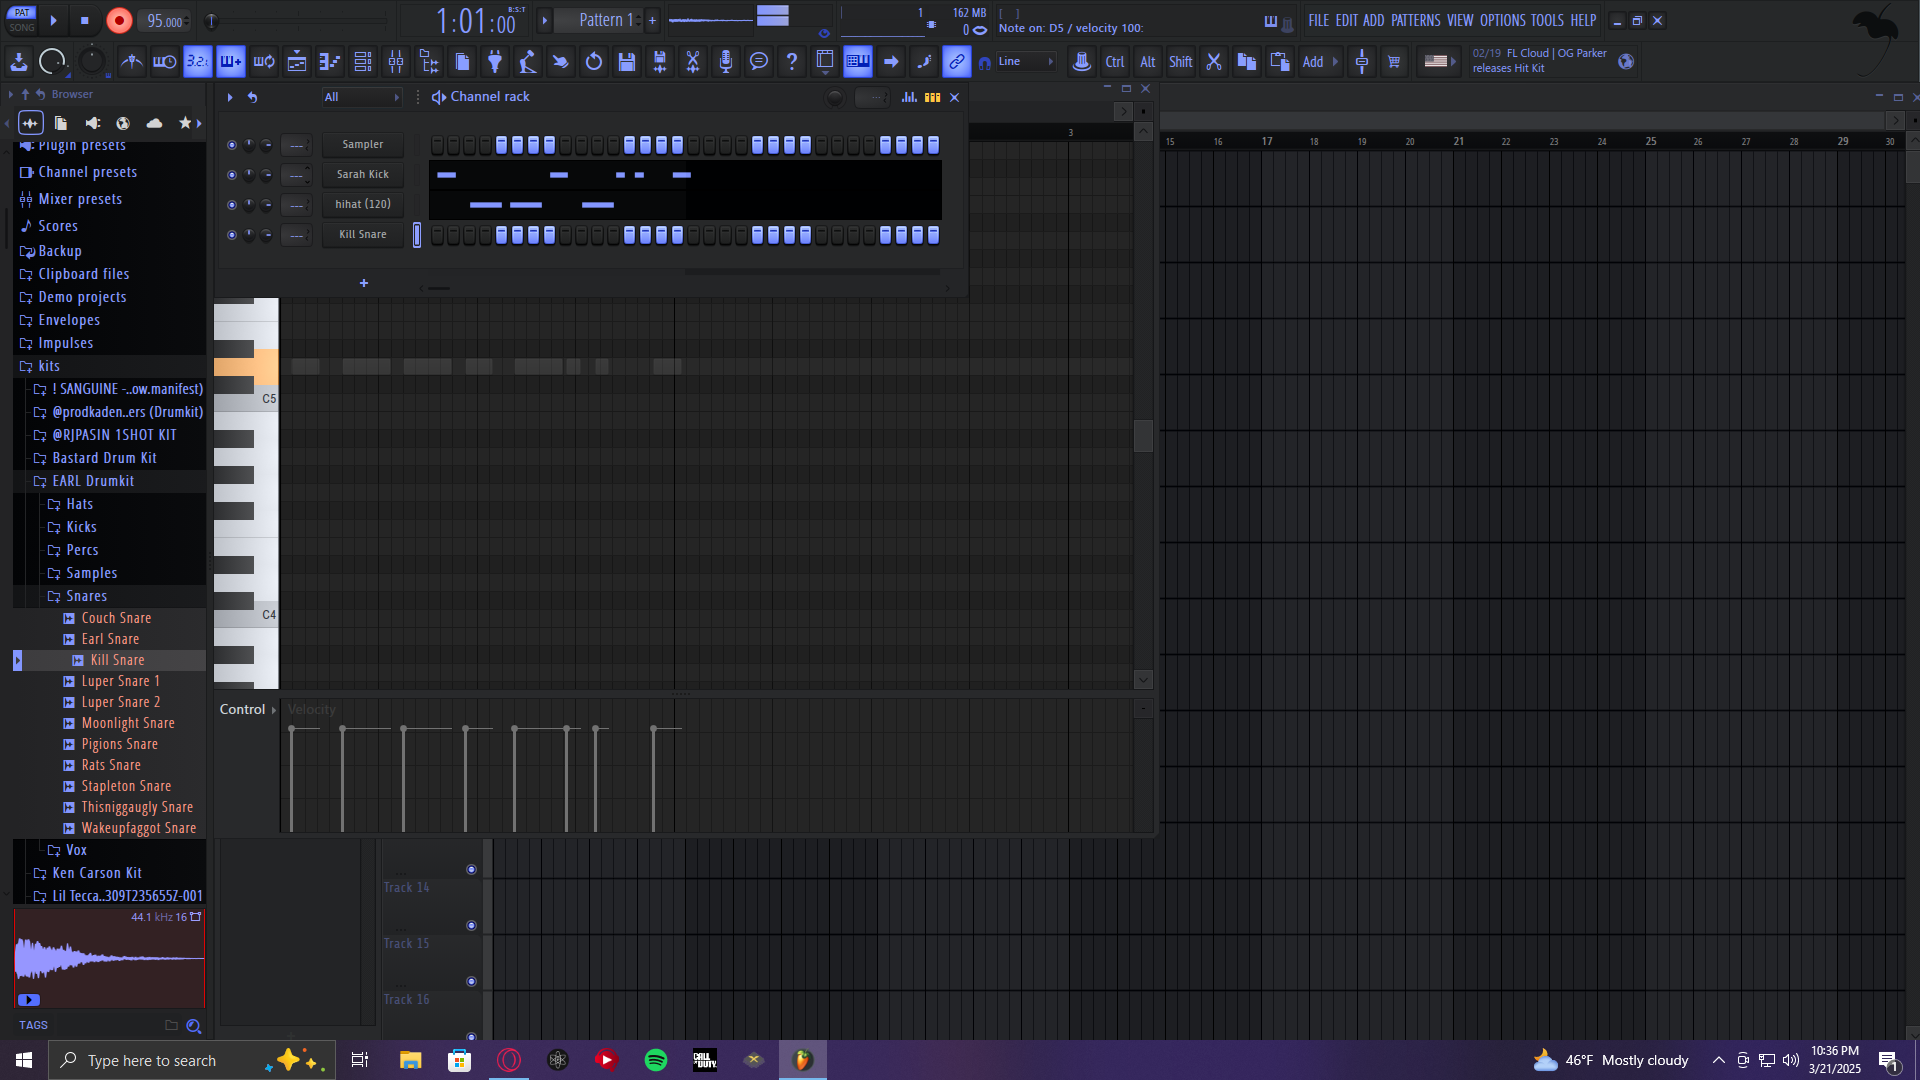Open the plugin picker plug icon
Viewport: 1920px width, 1080px height.
pyautogui.click(x=495, y=62)
